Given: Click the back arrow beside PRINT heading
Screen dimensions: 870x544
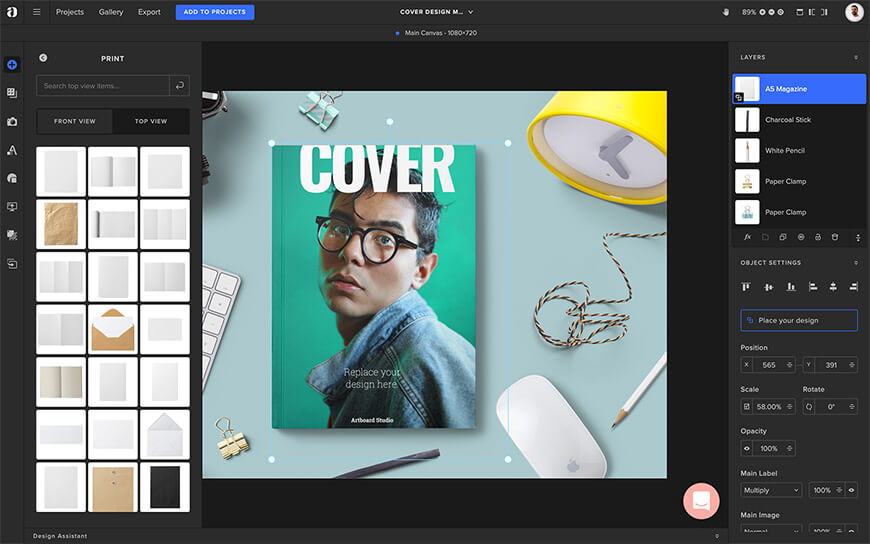Looking at the screenshot, I should pyautogui.click(x=43, y=58).
